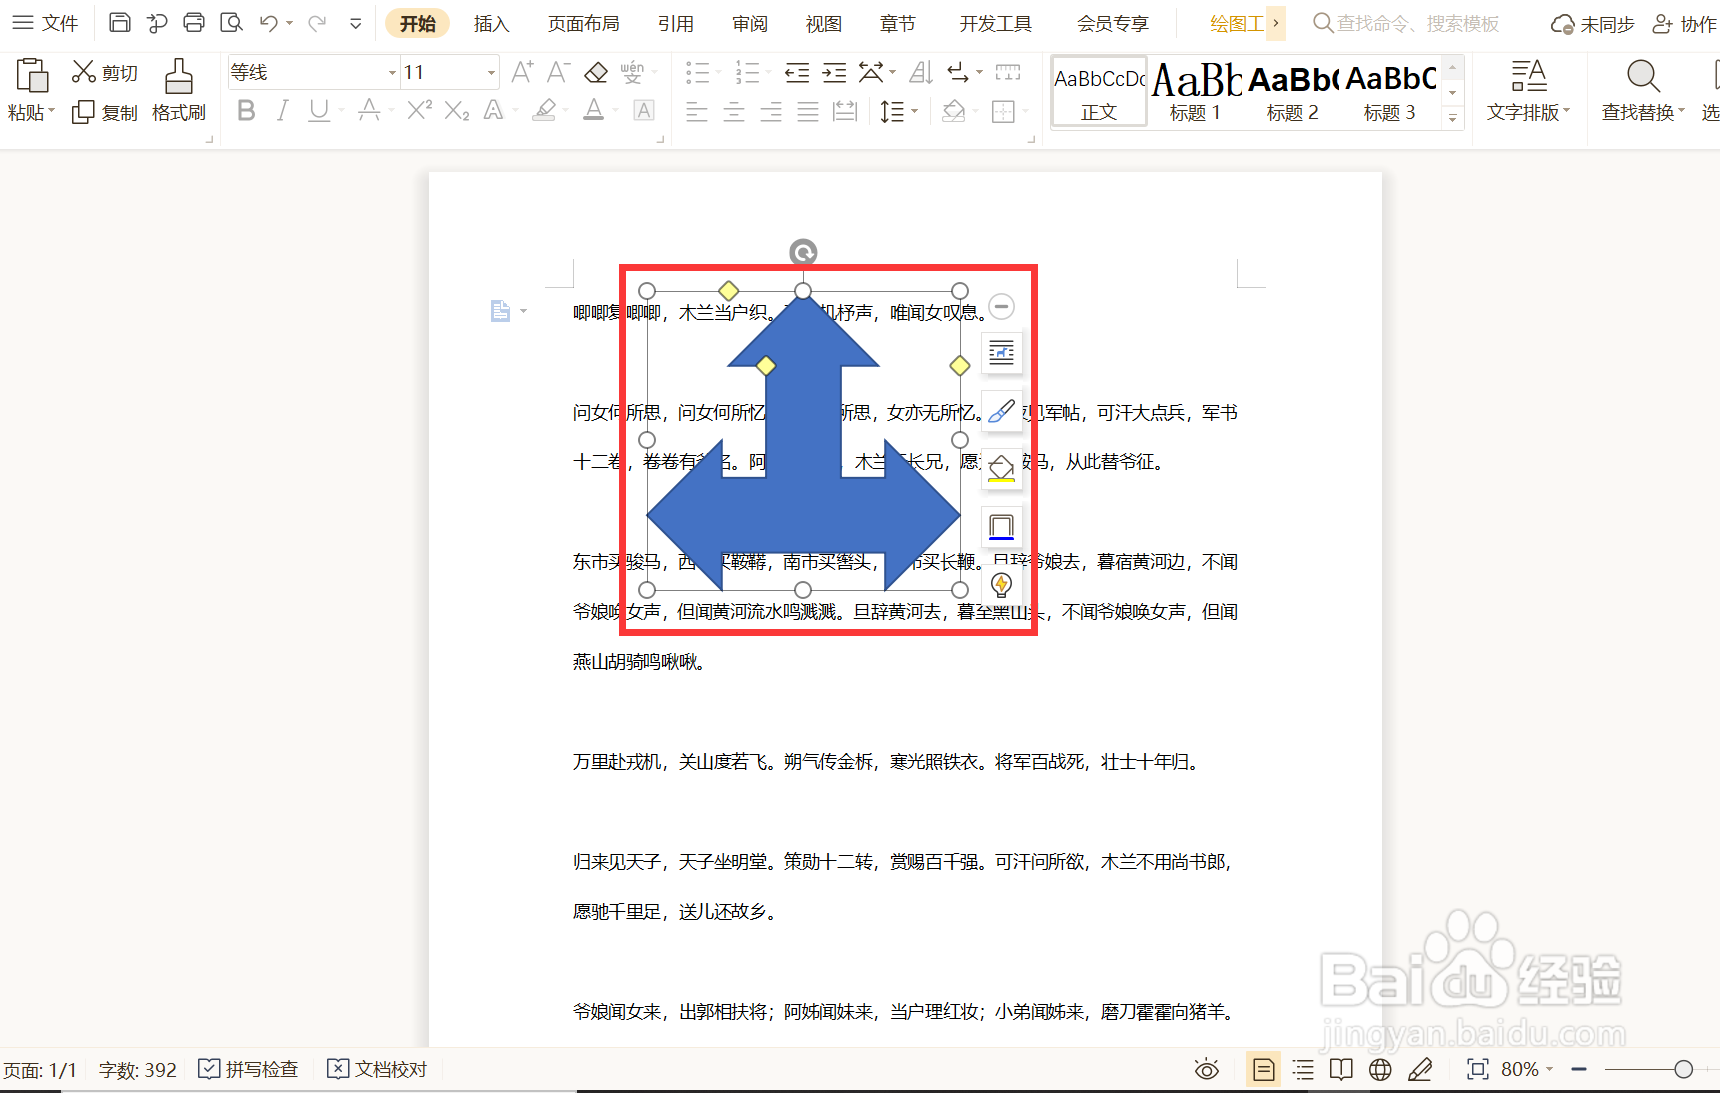Switch to the 页面布局 tab
This screenshot has height=1093, width=1720.
(x=583, y=23)
